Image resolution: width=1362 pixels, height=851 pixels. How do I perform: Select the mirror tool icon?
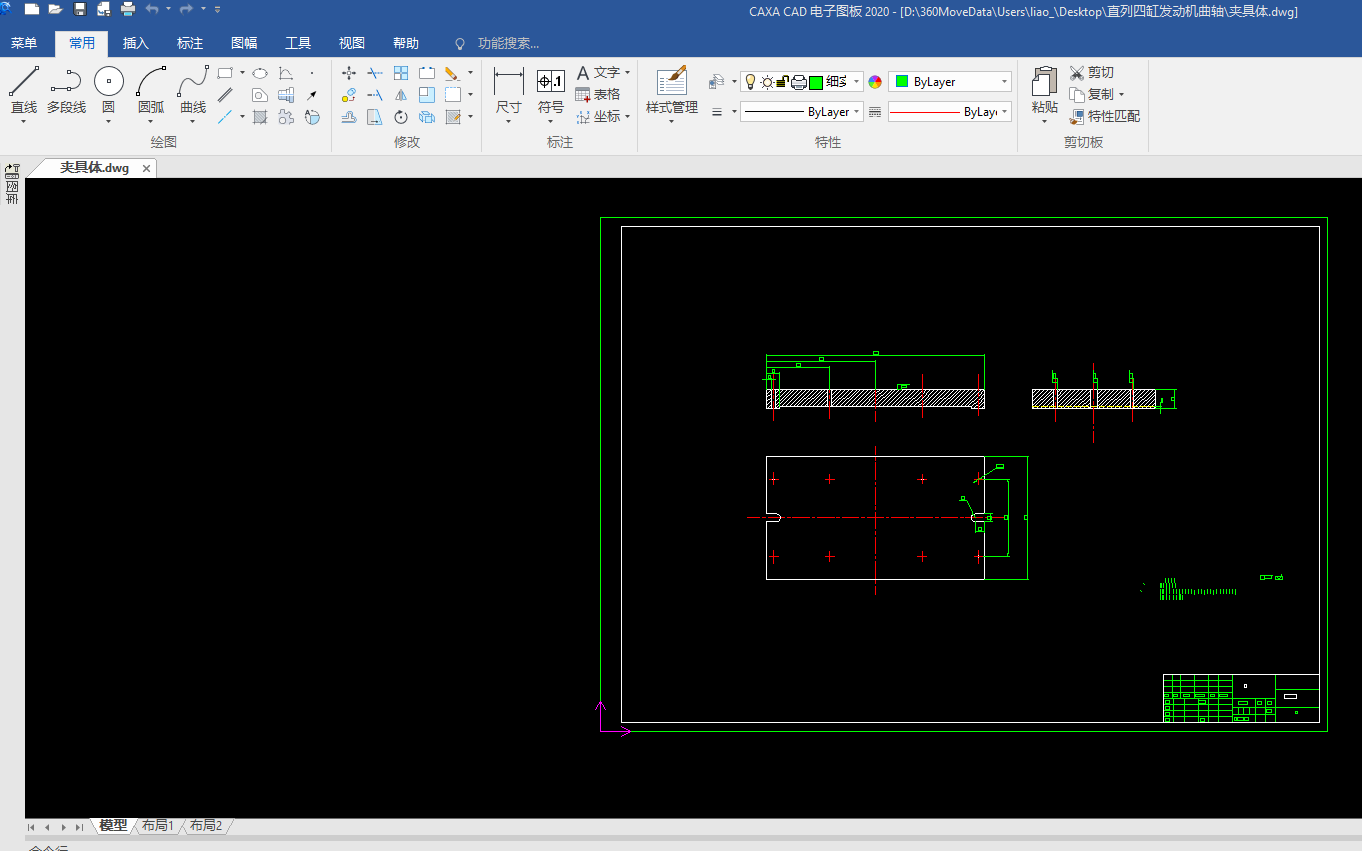pos(401,95)
